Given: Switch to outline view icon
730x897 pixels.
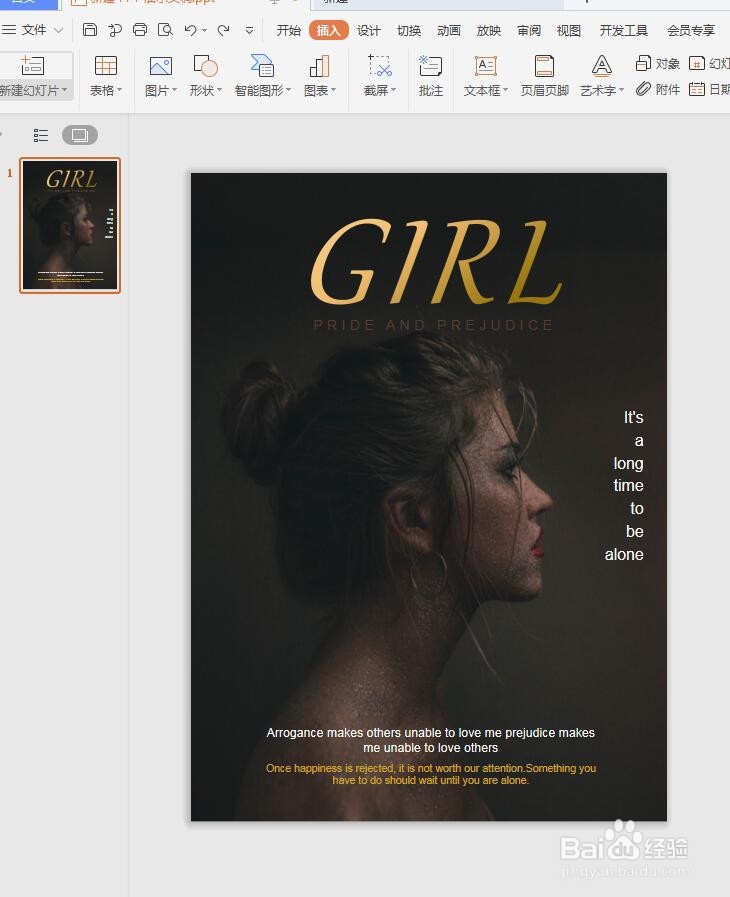Looking at the screenshot, I should (41, 135).
